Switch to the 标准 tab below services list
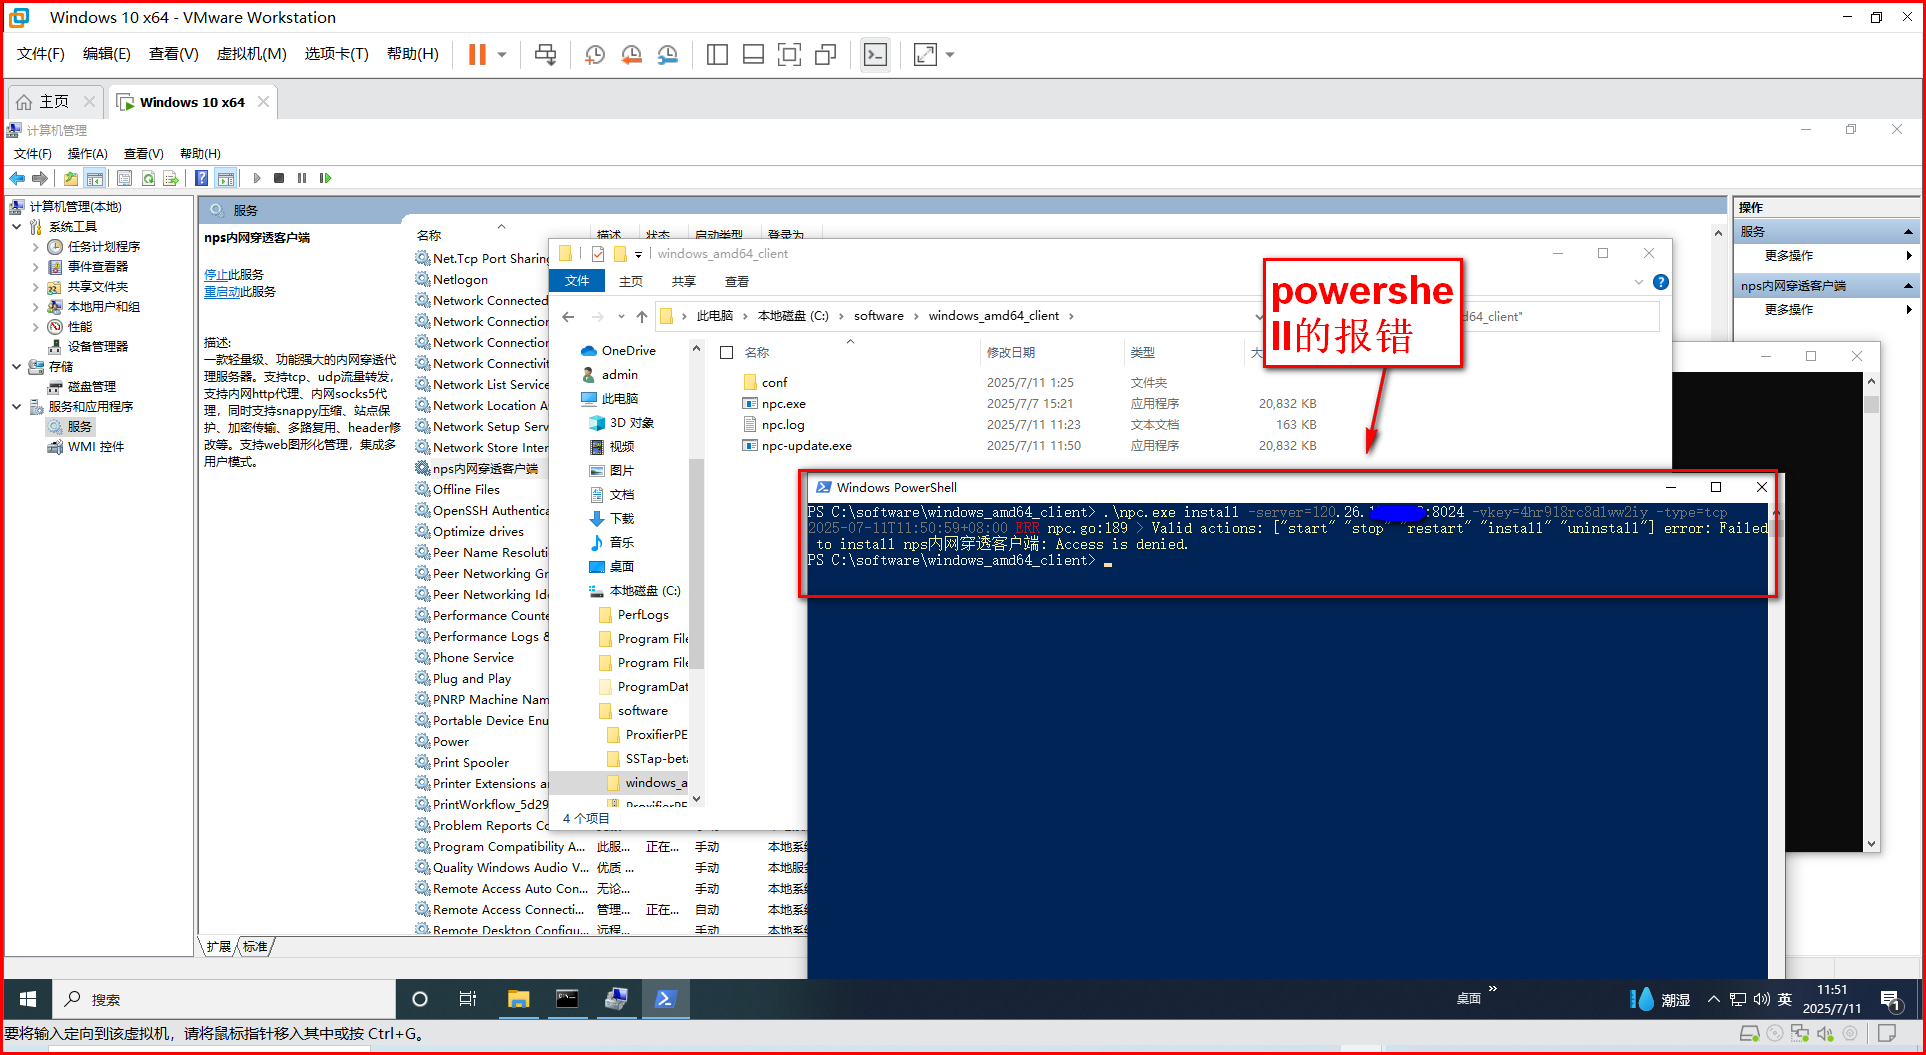The width and height of the screenshot is (1926, 1055). coord(255,946)
